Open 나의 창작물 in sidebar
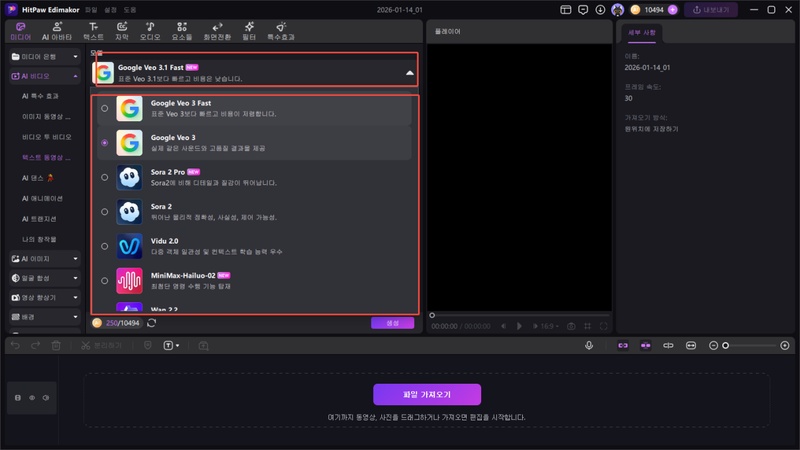 coord(39,239)
